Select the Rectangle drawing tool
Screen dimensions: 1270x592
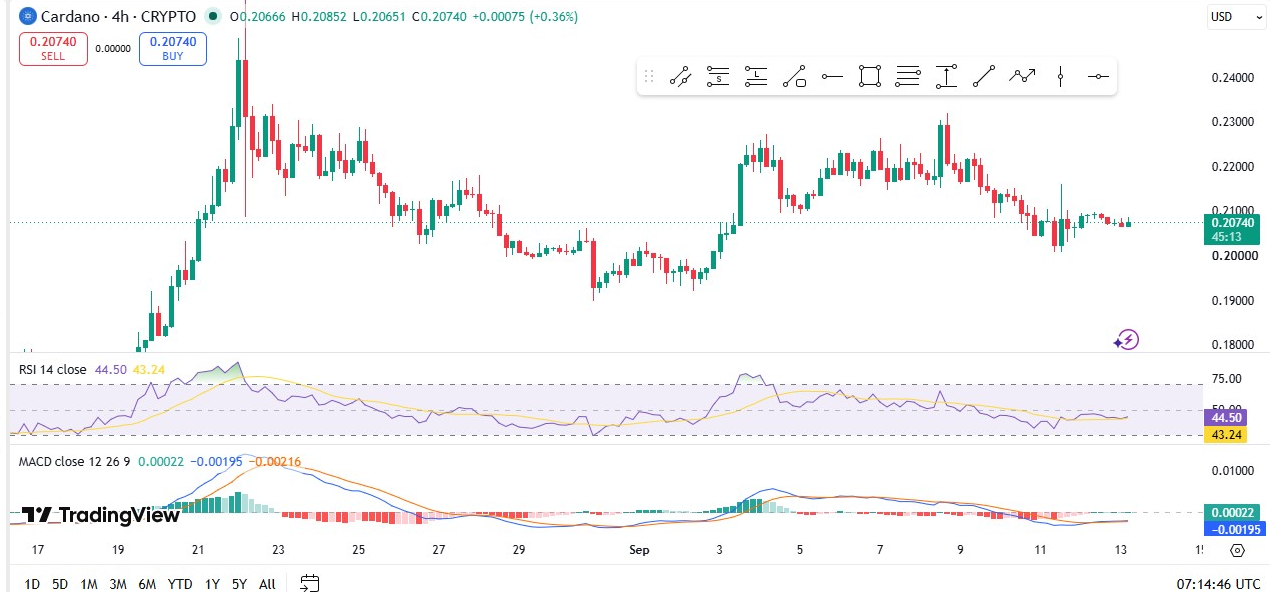(870, 76)
